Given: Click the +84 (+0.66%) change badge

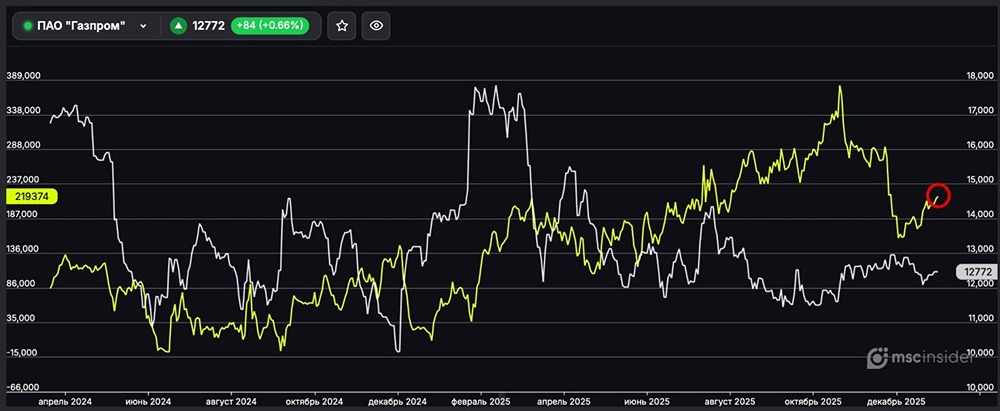Looking at the screenshot, I should point(270,26).
